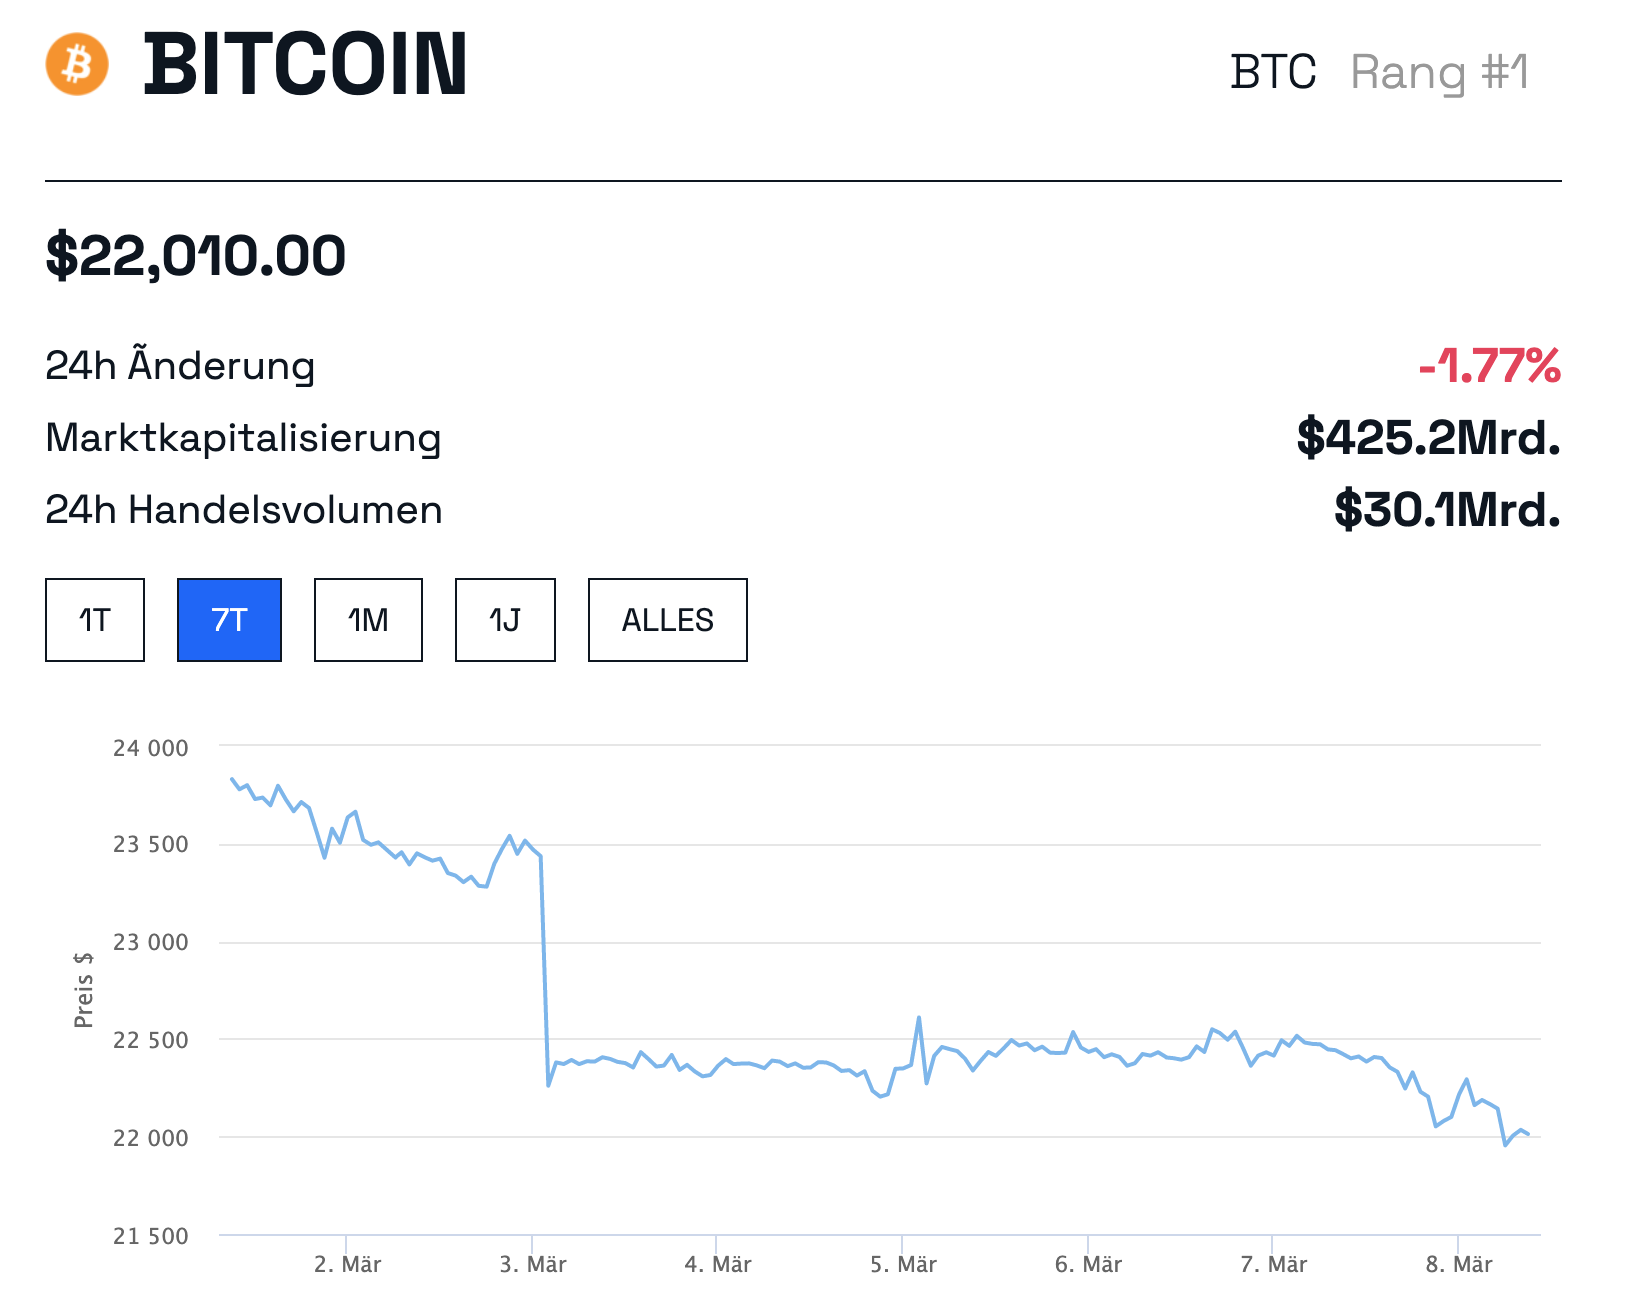Click the $30.1Mrd. trading volume value
The image size is (1628, 1300).
pyautogui.click(x=1446, y=510)
